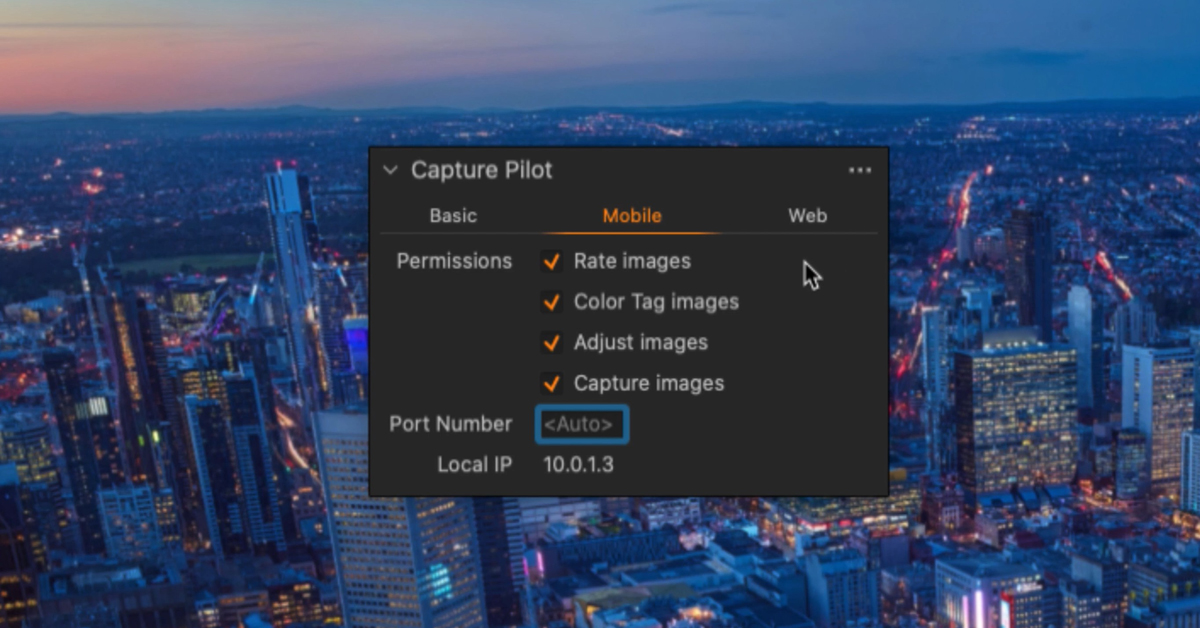This screenshot has height=628, width=1200.
Task: Turn off the Capture images checkbox
Action: pos(551,384)
